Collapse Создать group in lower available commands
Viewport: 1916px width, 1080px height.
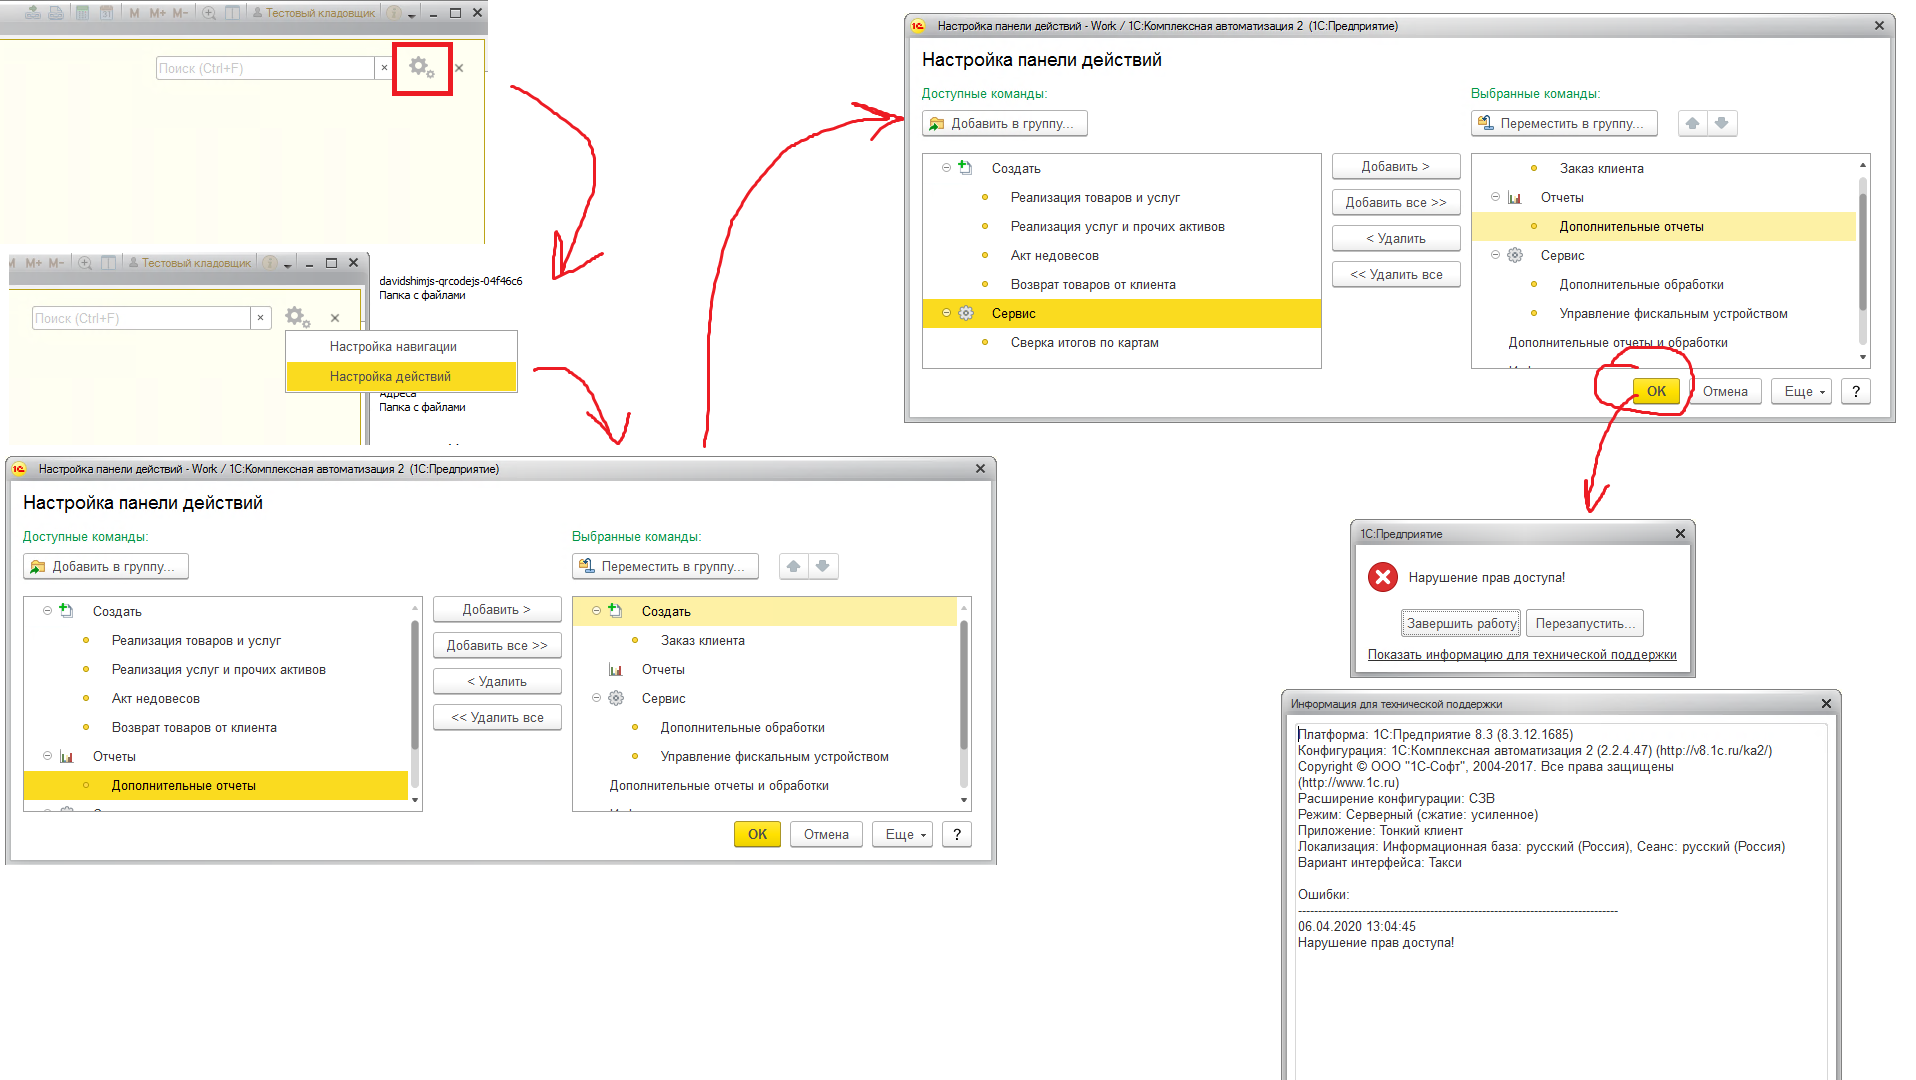pos(47,611)
